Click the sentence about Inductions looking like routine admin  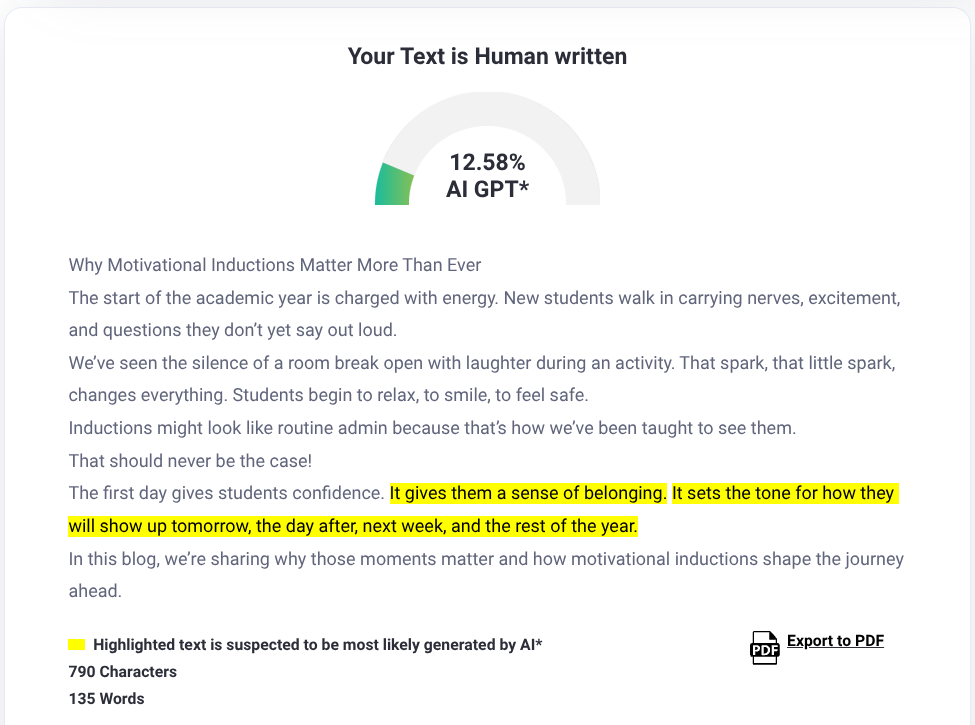coord(432,428)
